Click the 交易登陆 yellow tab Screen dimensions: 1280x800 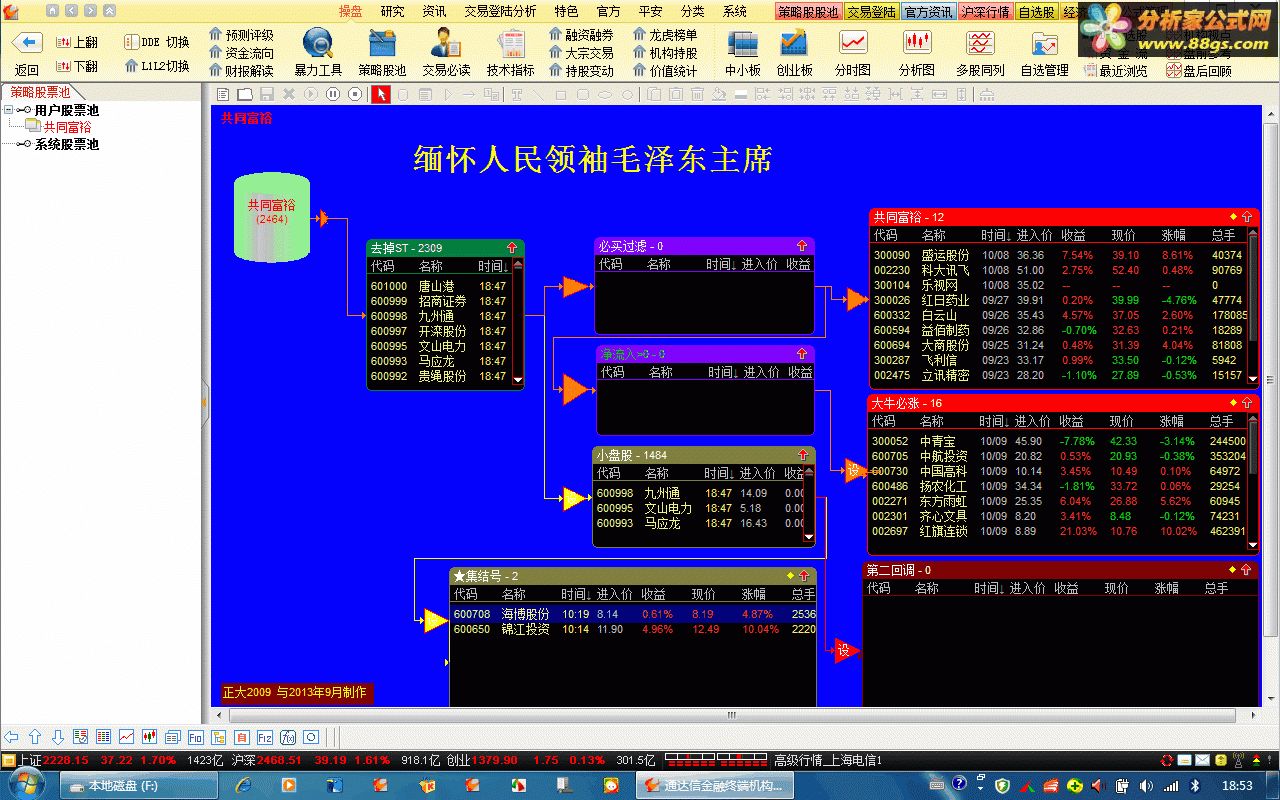(x=871, y=12)
